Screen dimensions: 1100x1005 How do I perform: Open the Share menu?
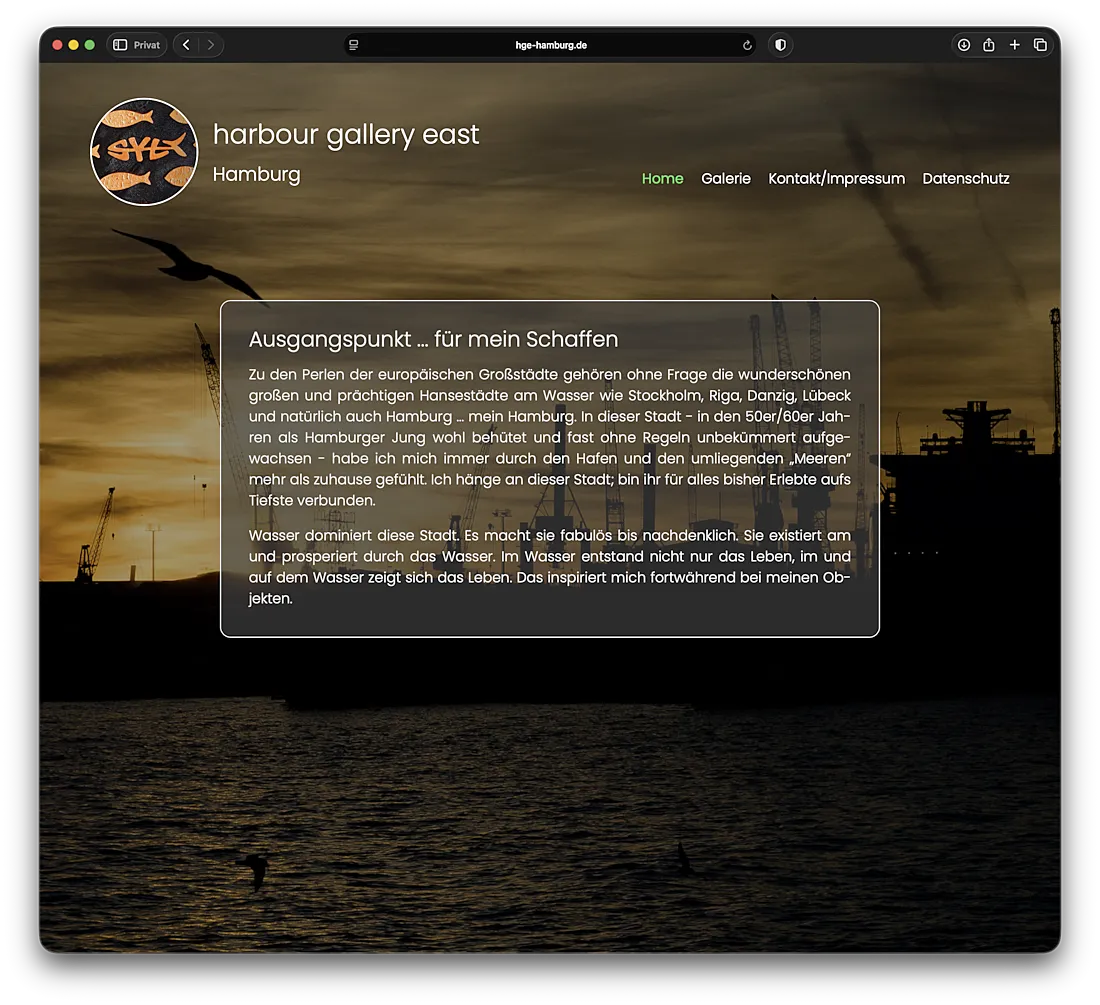click(x=989, y=45)
